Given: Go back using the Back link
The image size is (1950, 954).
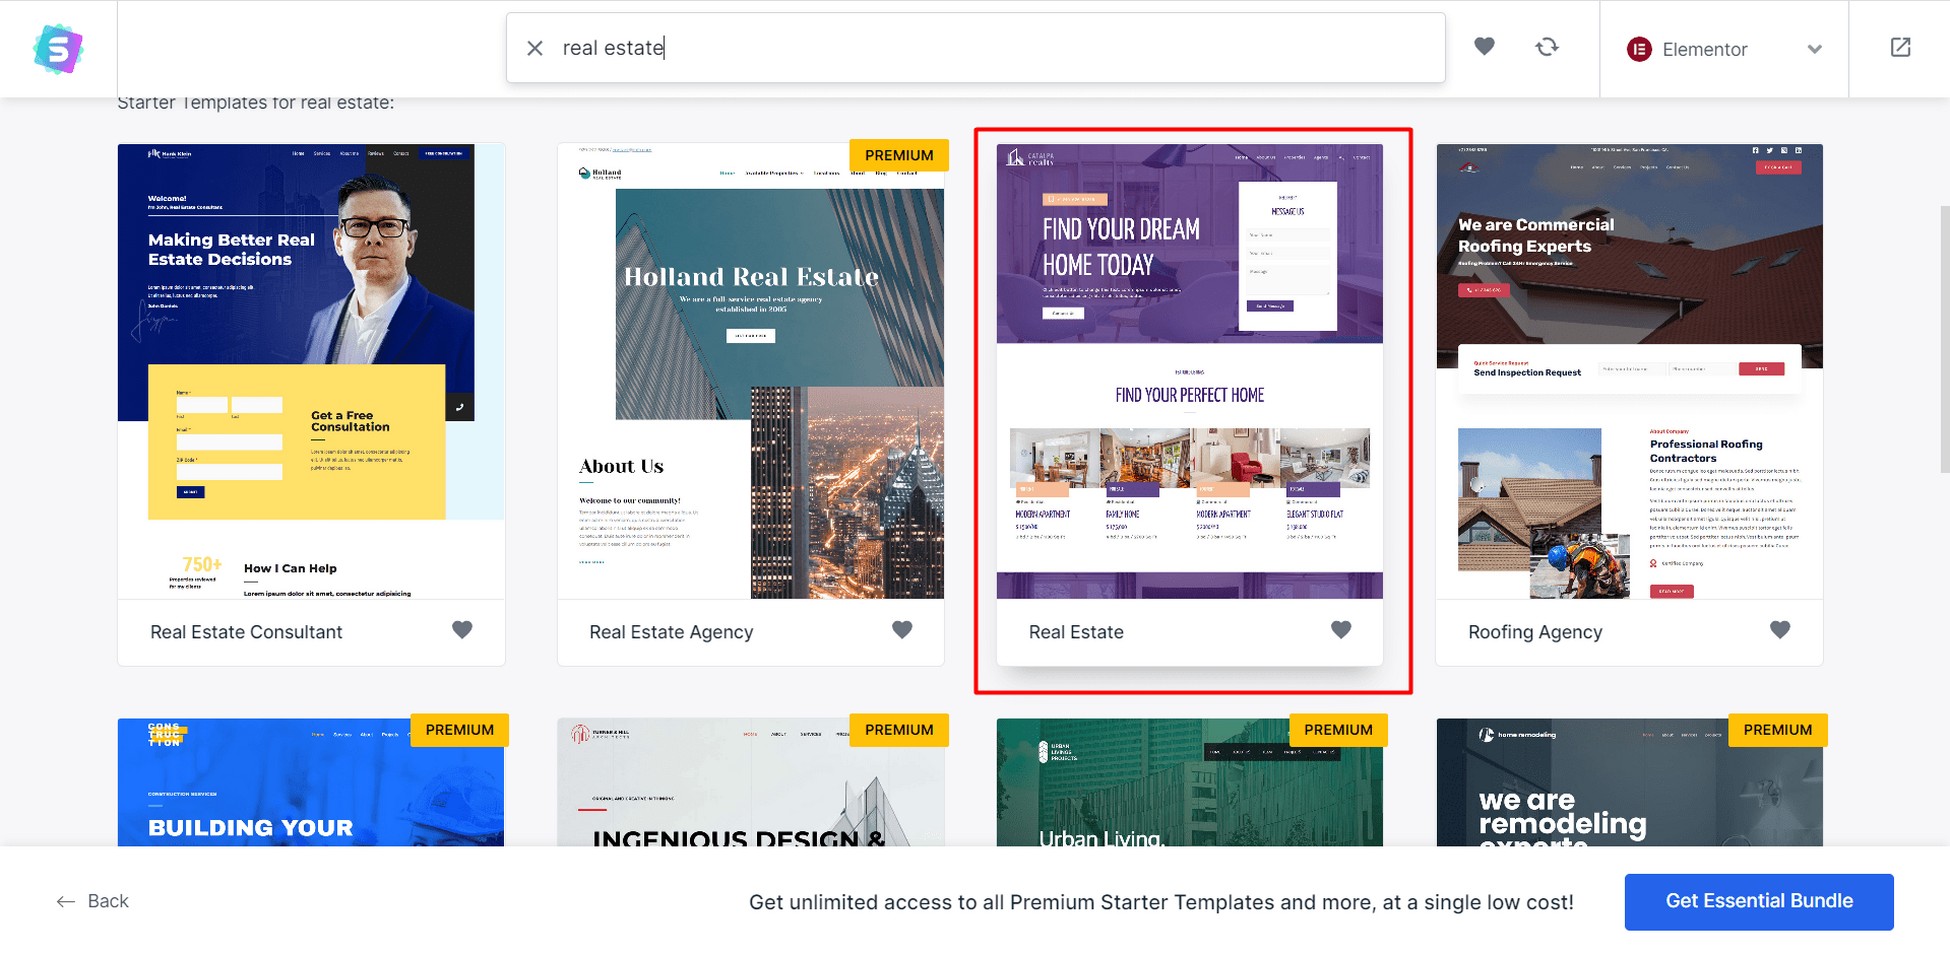Looking at the screenshot, I should (107, 902).
